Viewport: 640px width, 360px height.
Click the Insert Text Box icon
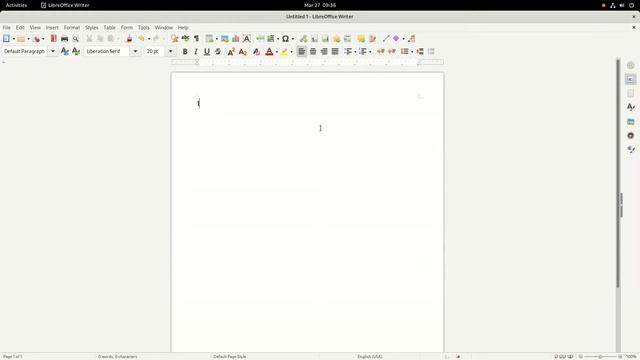click(247, 39)
